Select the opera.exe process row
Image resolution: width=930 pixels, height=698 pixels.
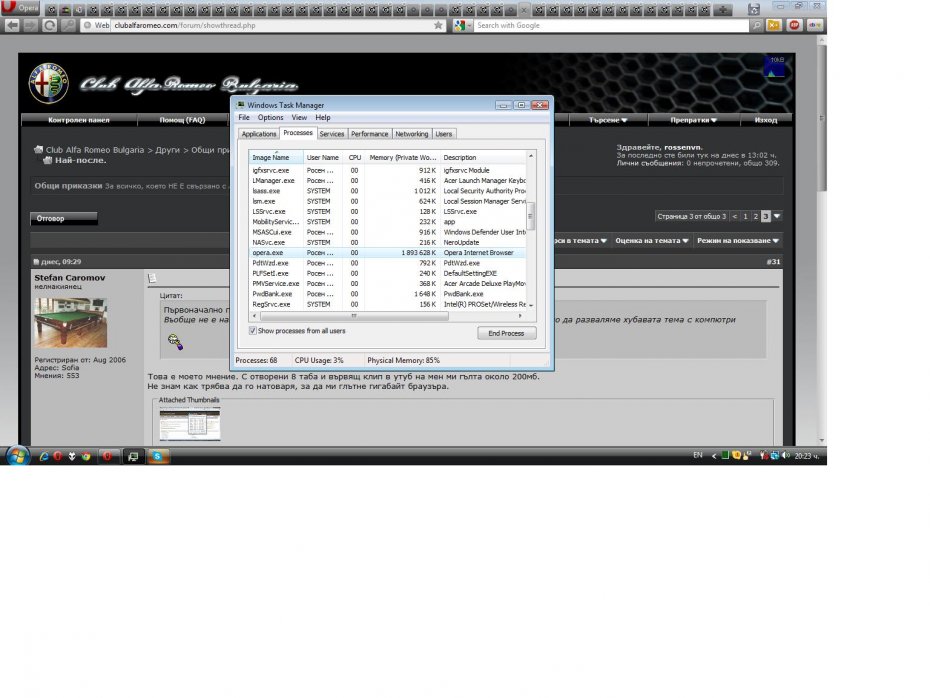point(390,253)
